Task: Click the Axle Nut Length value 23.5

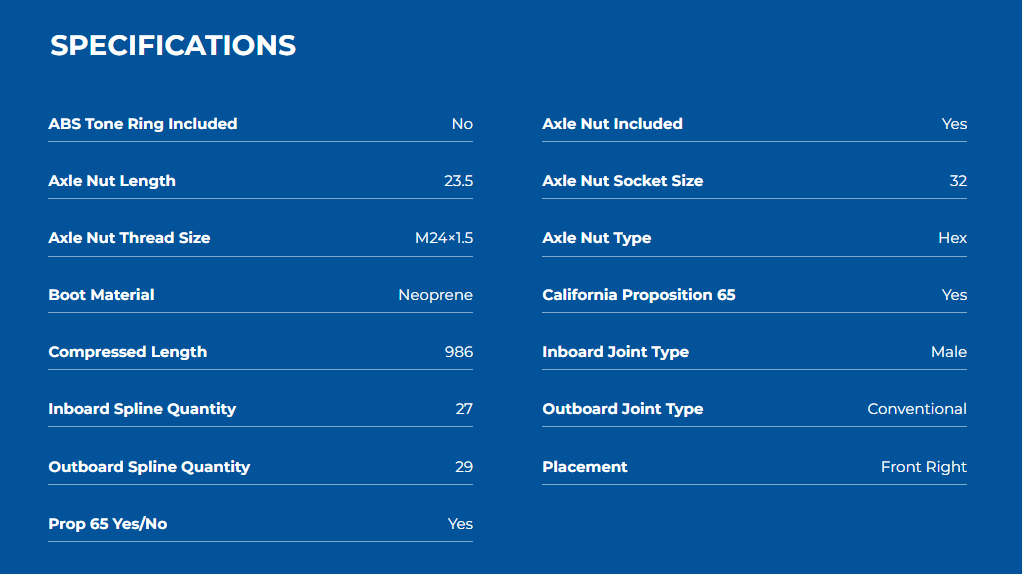Action: tap(458, 181)
